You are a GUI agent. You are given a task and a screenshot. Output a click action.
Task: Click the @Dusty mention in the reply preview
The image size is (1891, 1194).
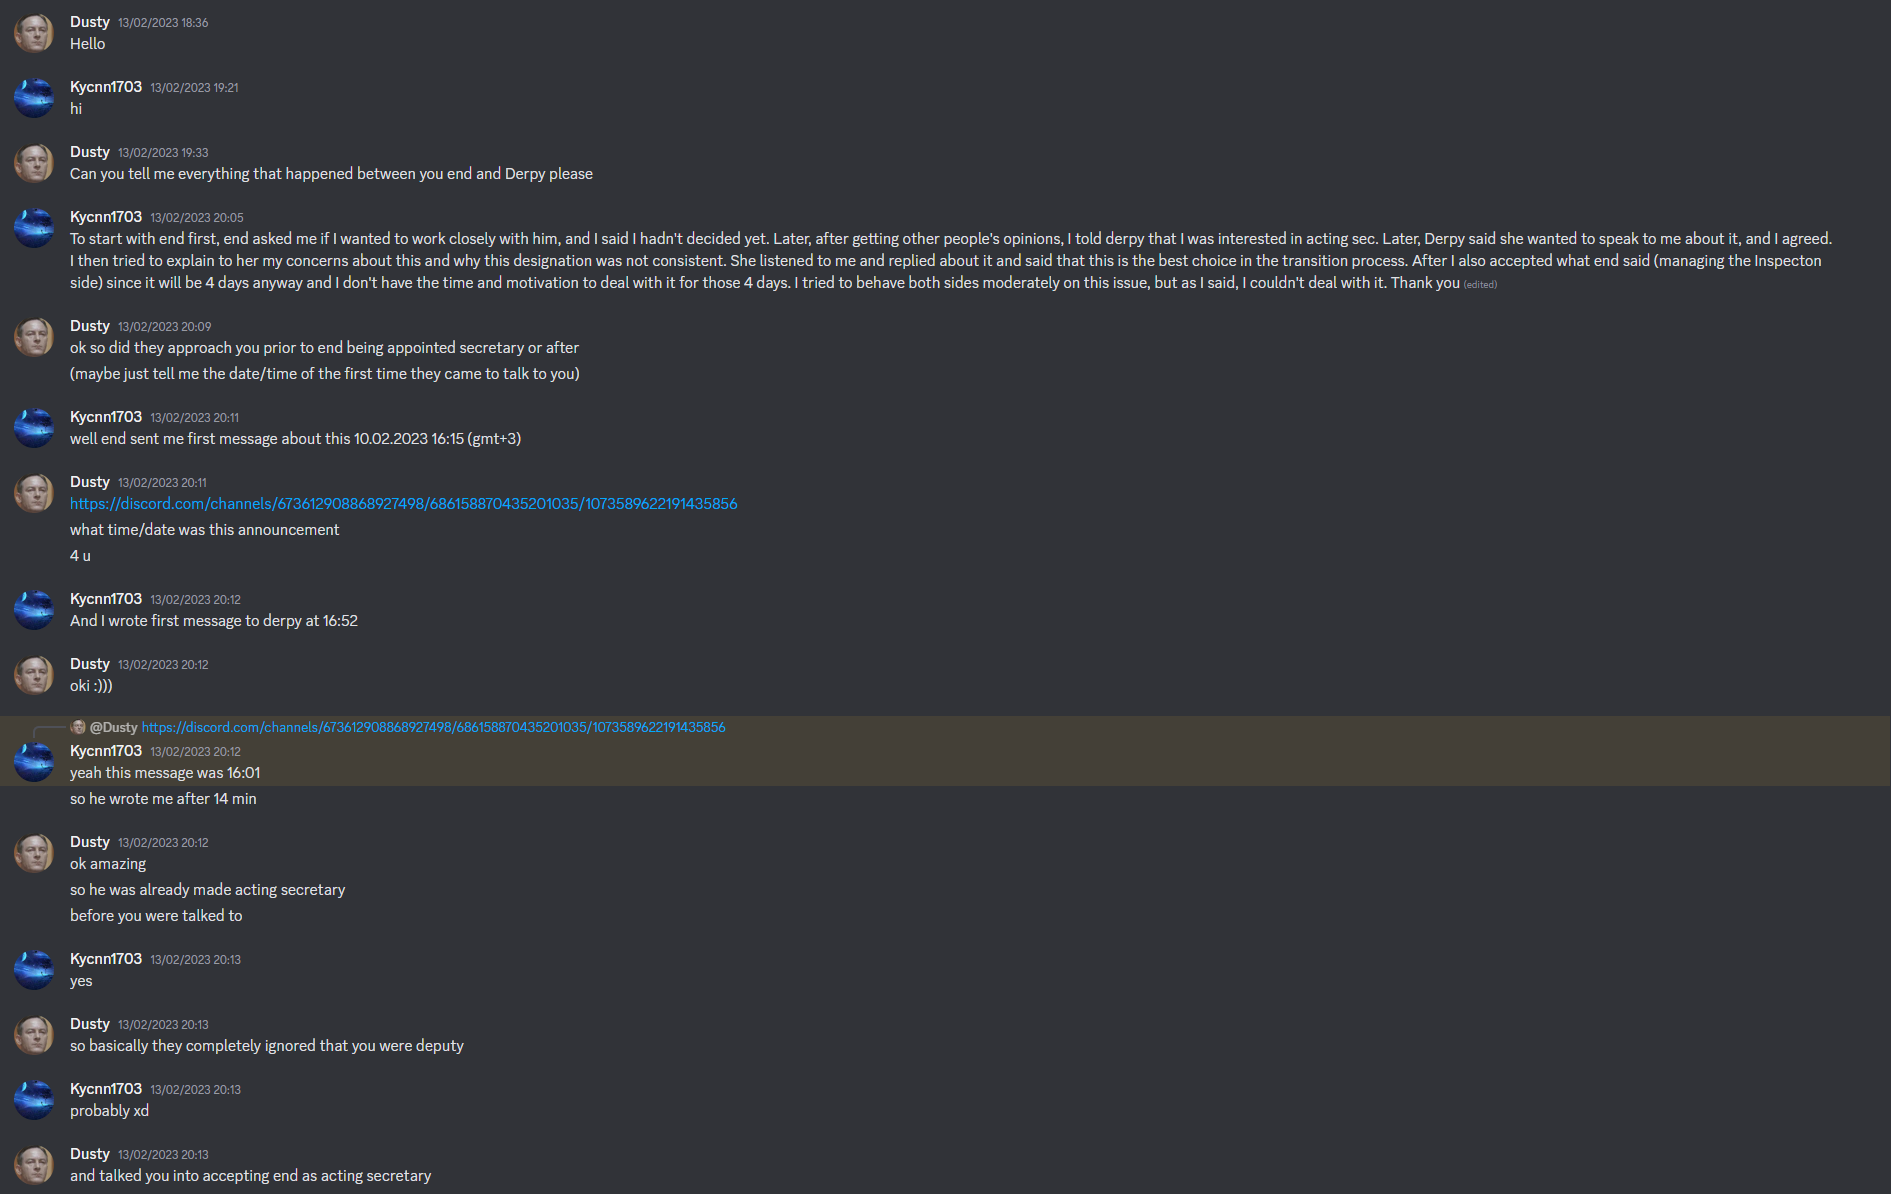(113, 727)
